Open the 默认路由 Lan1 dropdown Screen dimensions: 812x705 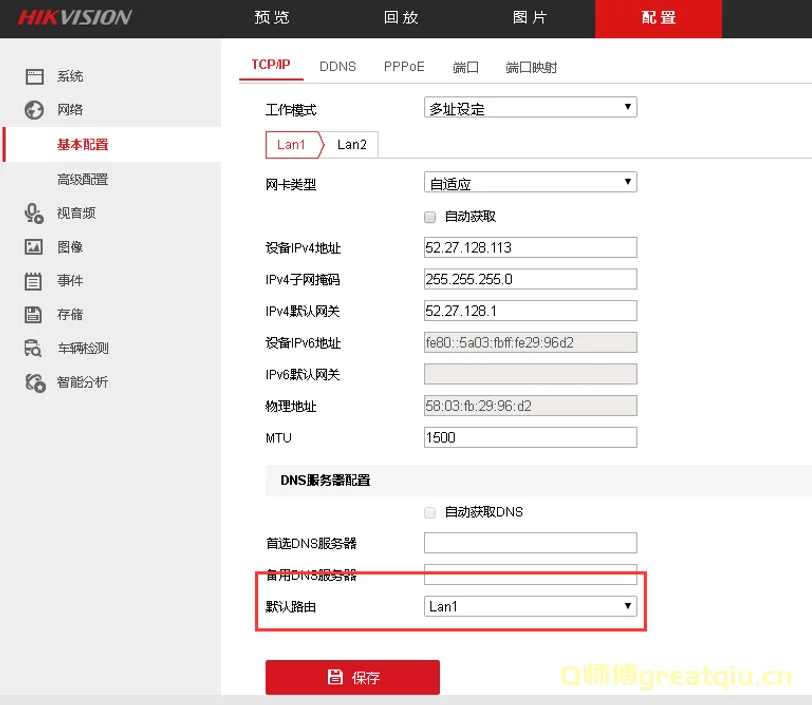[x=530, y=606]
